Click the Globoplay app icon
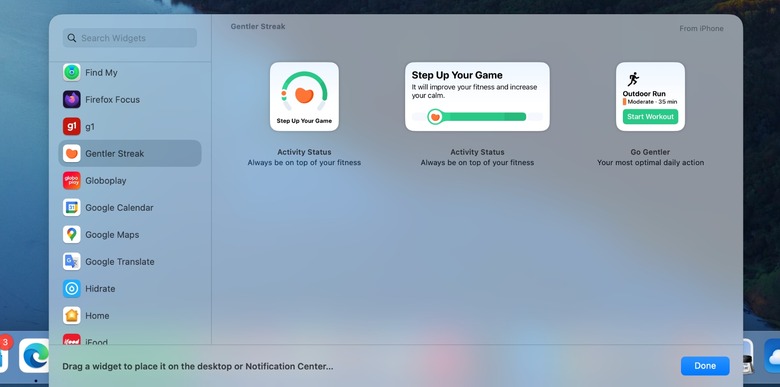Image resolution: width=780 pixels, height=387 pixels. click(x=72, y=181)
